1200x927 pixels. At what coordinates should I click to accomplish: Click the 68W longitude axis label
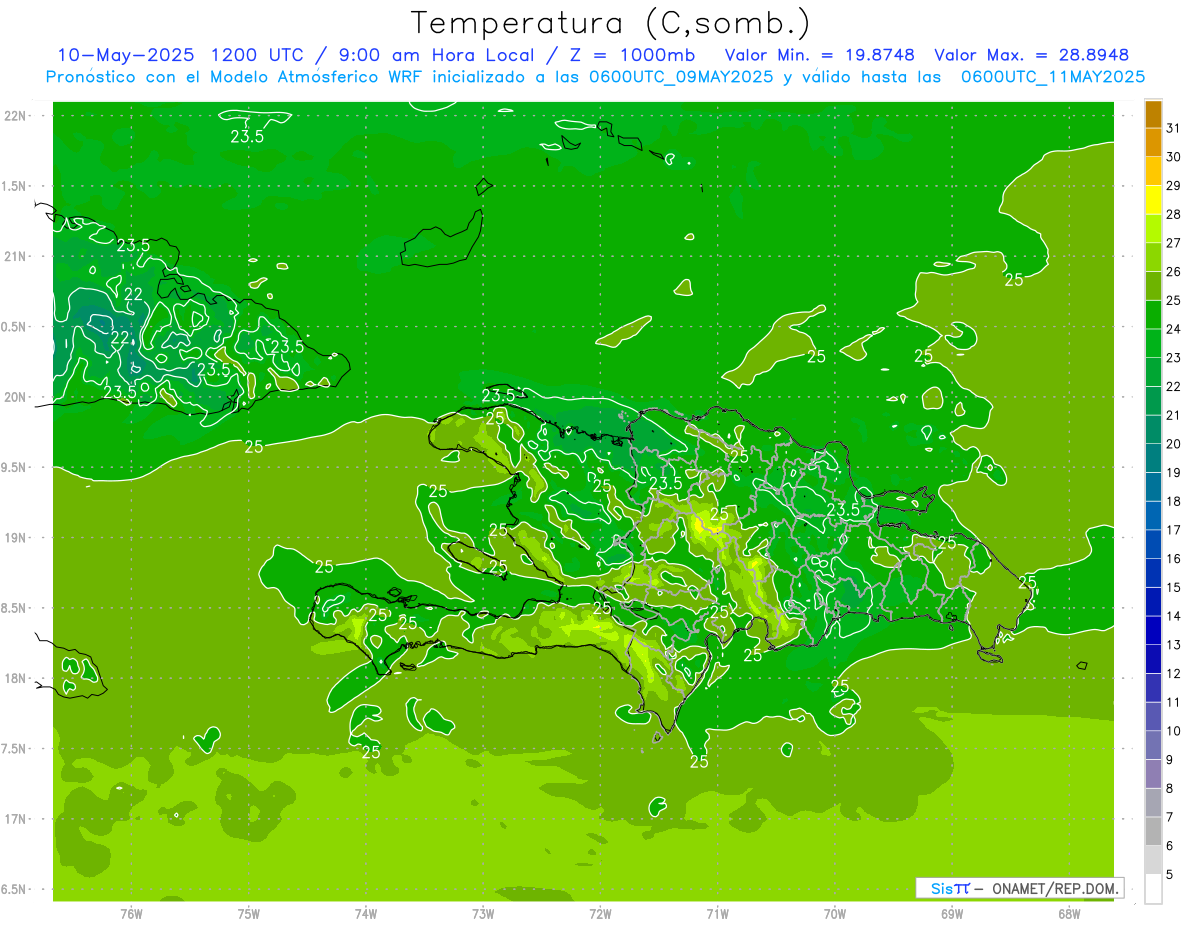pyautogui.click(x=1069, y=914)
